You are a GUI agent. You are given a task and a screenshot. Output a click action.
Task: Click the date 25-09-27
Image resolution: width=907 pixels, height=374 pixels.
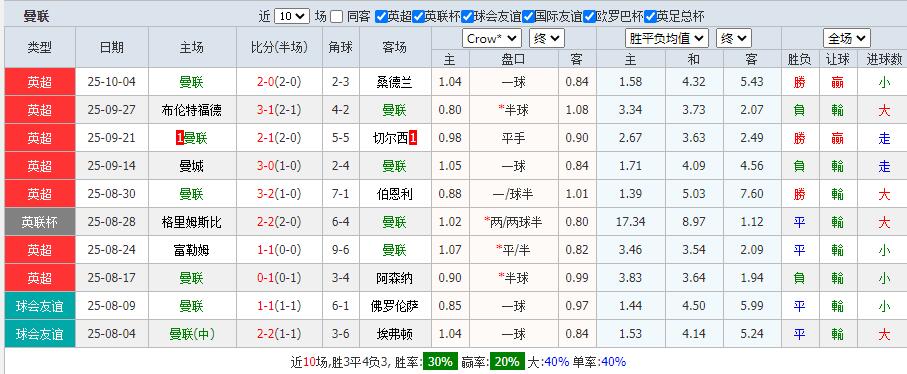tap(112, 110)
